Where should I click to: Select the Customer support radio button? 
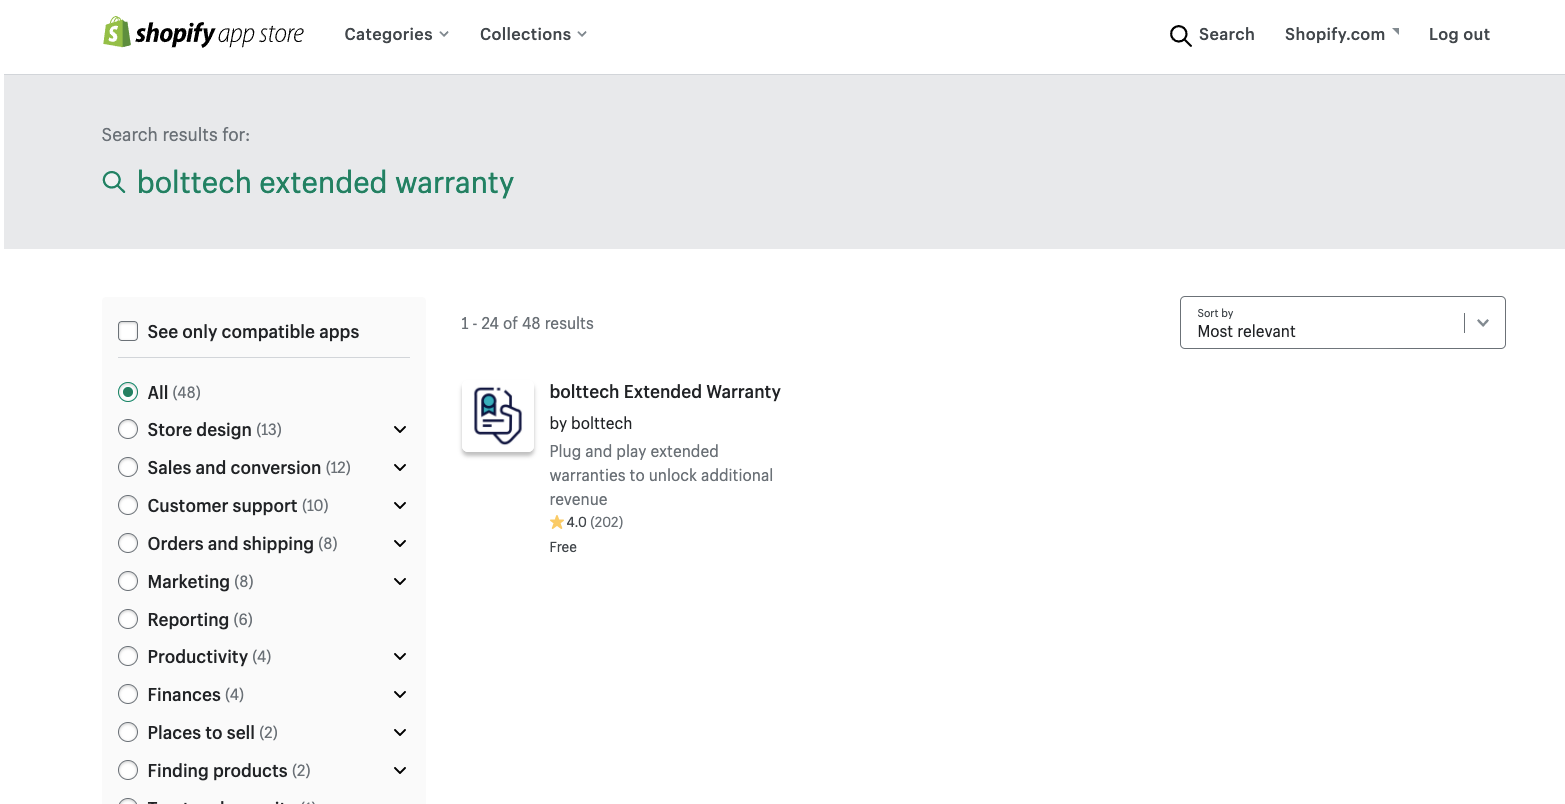tap(128, 505)
